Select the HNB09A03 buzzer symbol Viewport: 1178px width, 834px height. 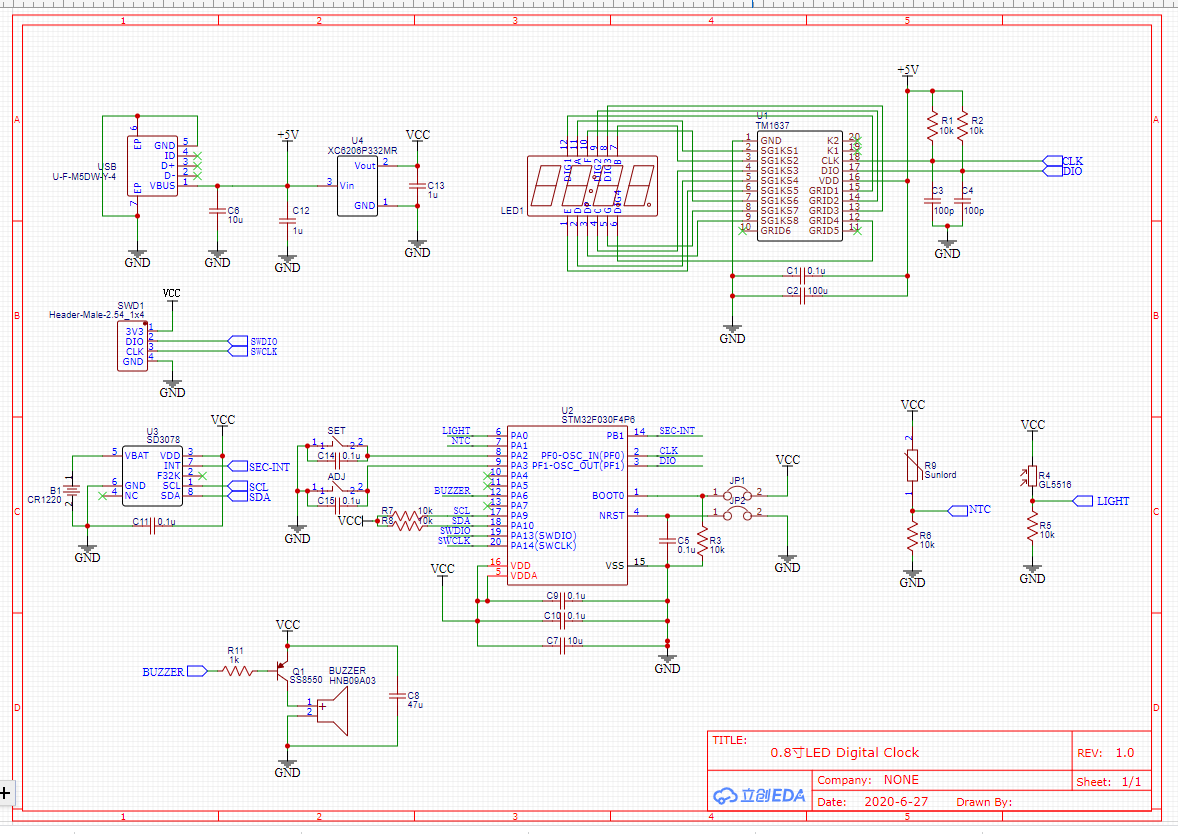pyautogui.click(x=332, y=712)
